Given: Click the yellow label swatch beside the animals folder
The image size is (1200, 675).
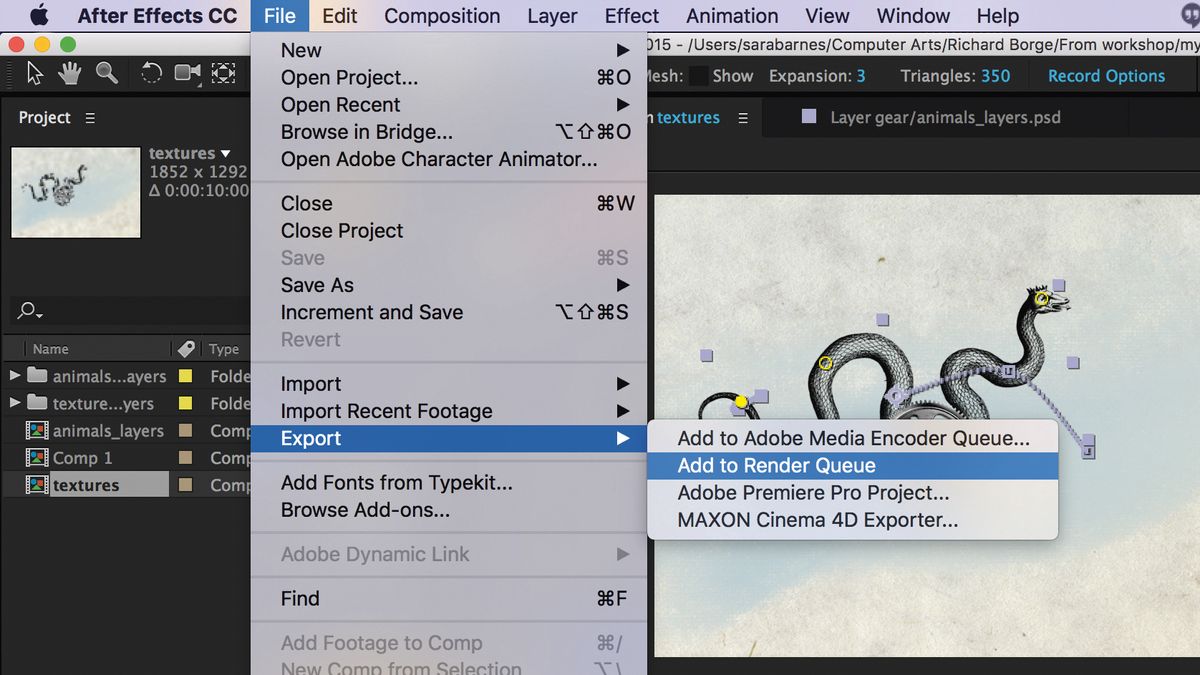Looking at the screenshot, I should click(x=184, y=376).
